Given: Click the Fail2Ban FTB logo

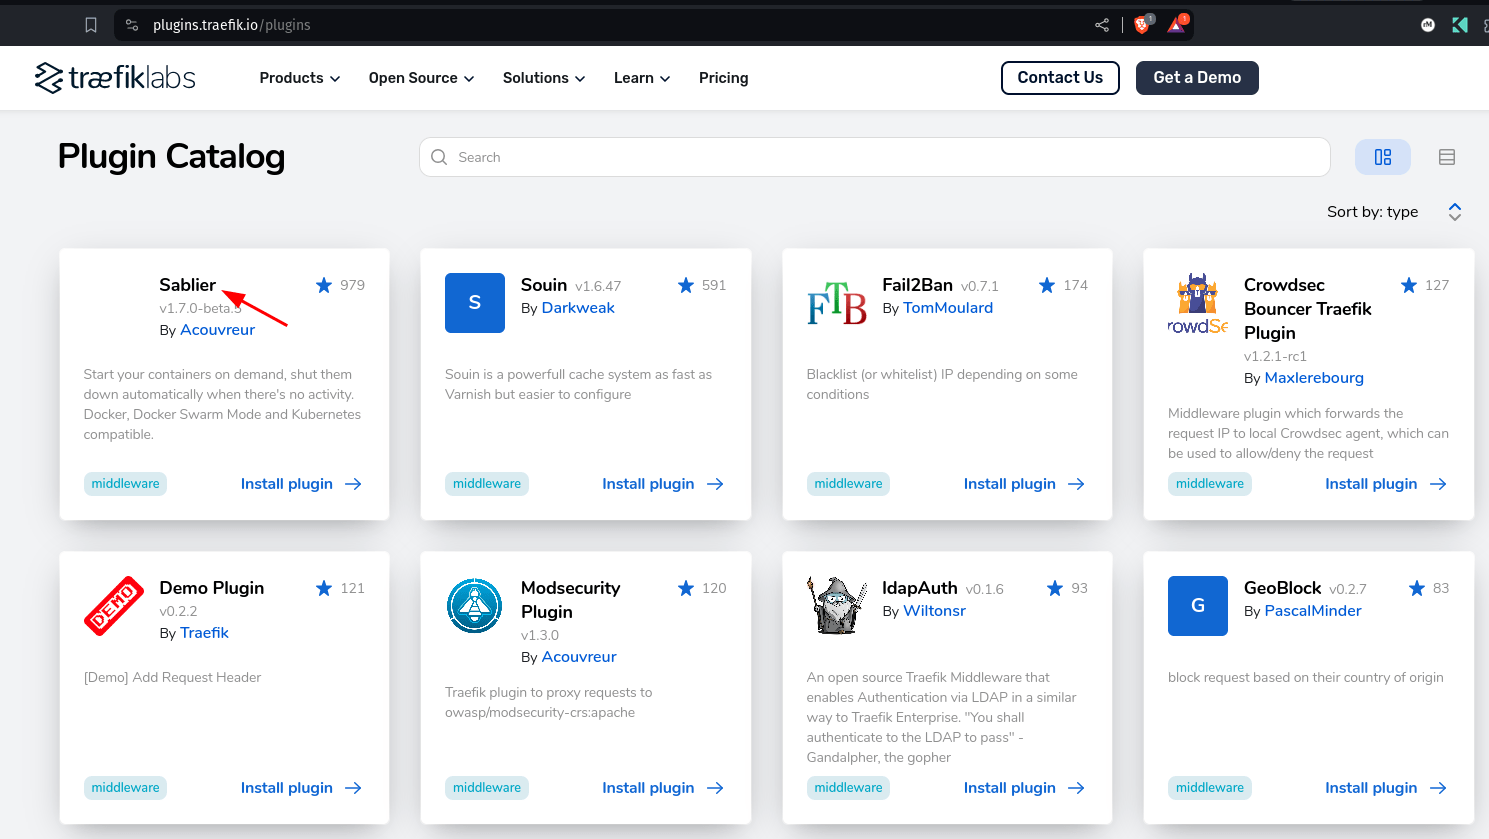Looking at the screenshot, I should [x=837, y=303].
